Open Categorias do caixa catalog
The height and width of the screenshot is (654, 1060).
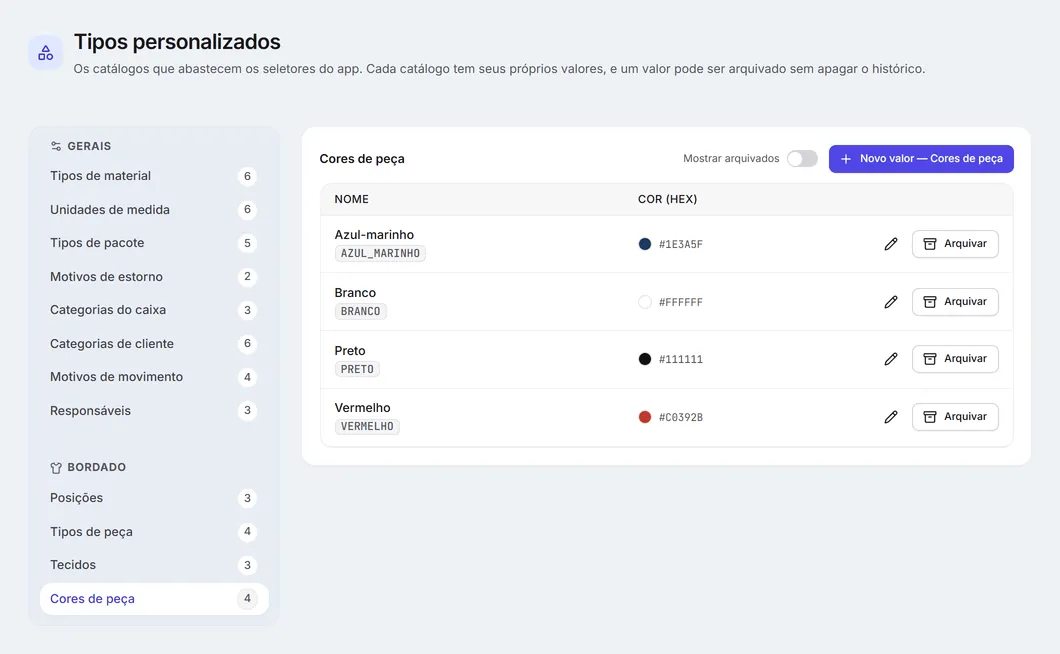154,310
